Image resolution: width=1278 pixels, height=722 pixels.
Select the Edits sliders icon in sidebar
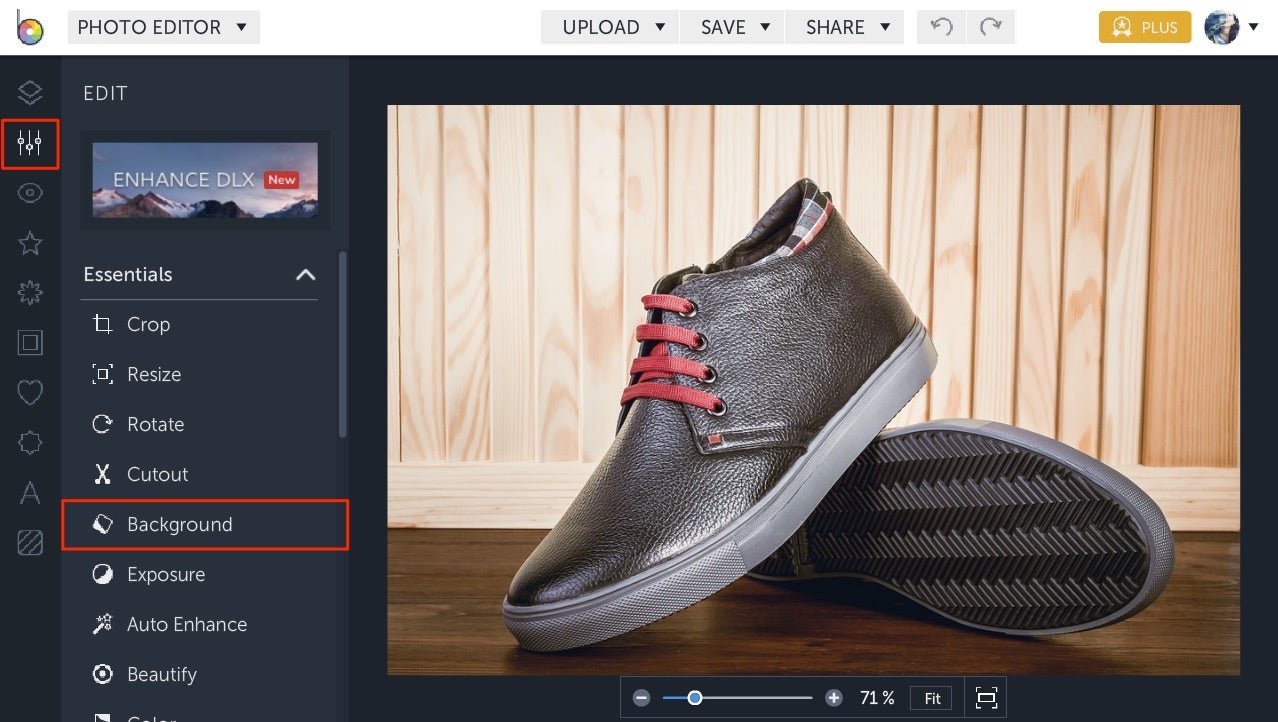click(x=29, y=143)
